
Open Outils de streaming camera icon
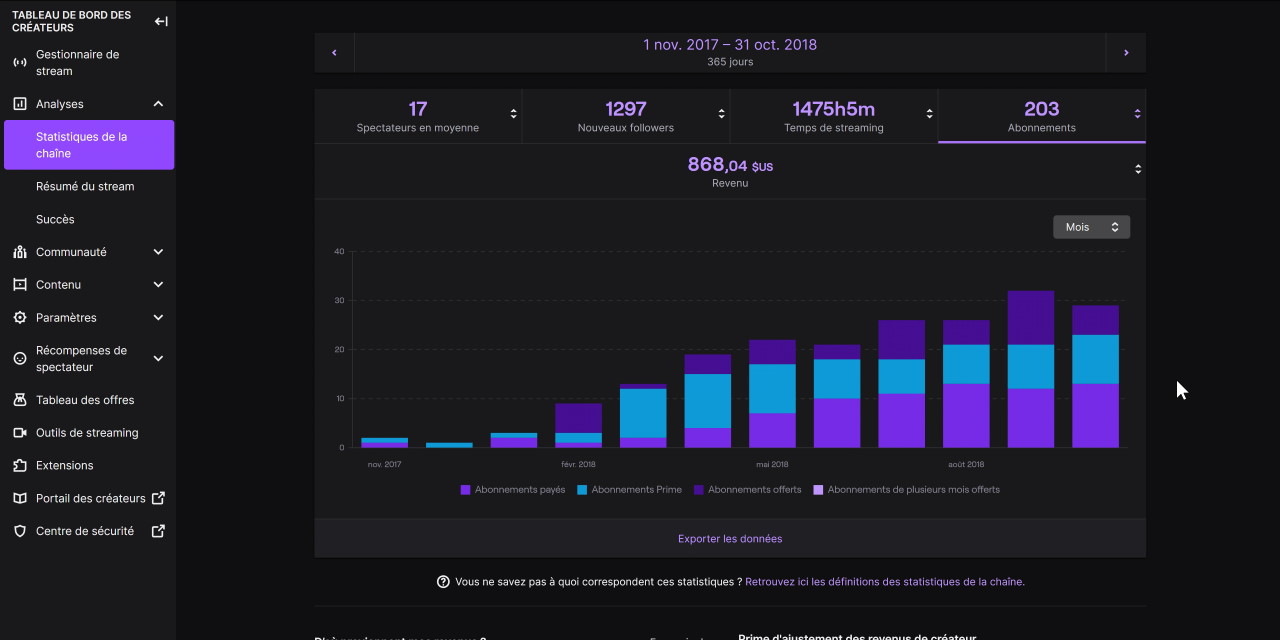point(19,433)
